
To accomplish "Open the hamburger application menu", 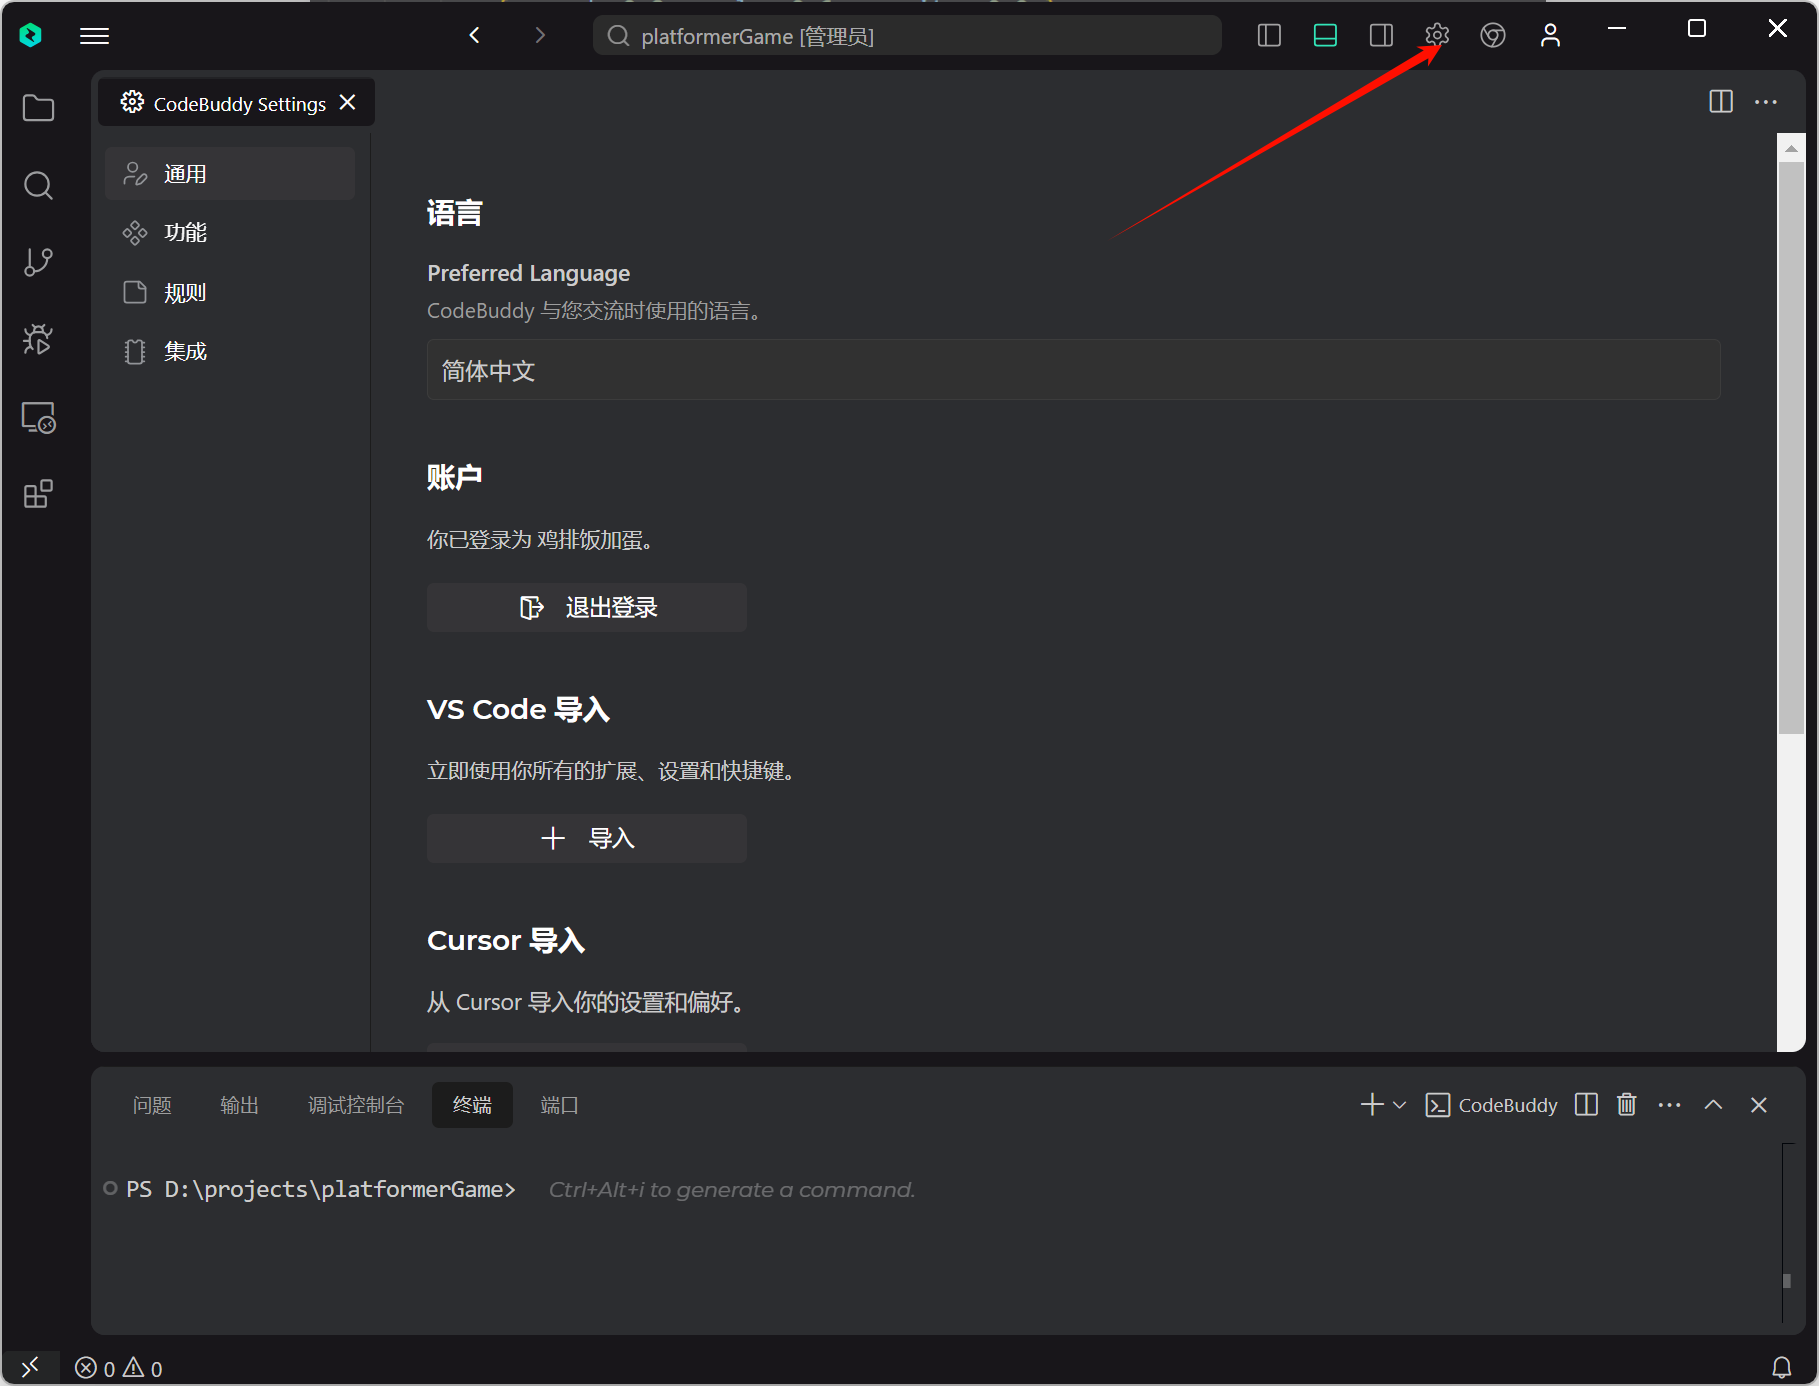I will [x=95, y=36].
